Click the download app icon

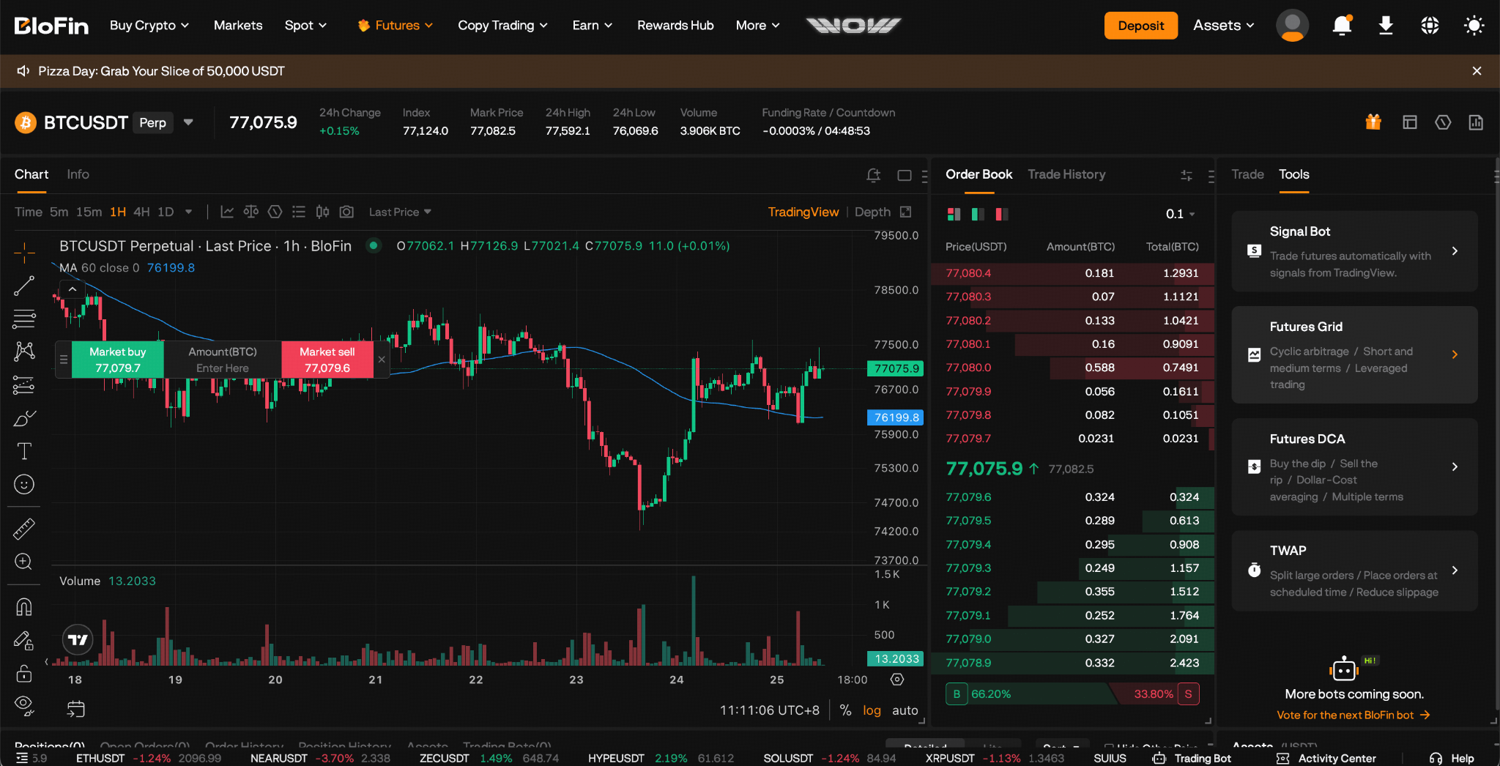1386,26
